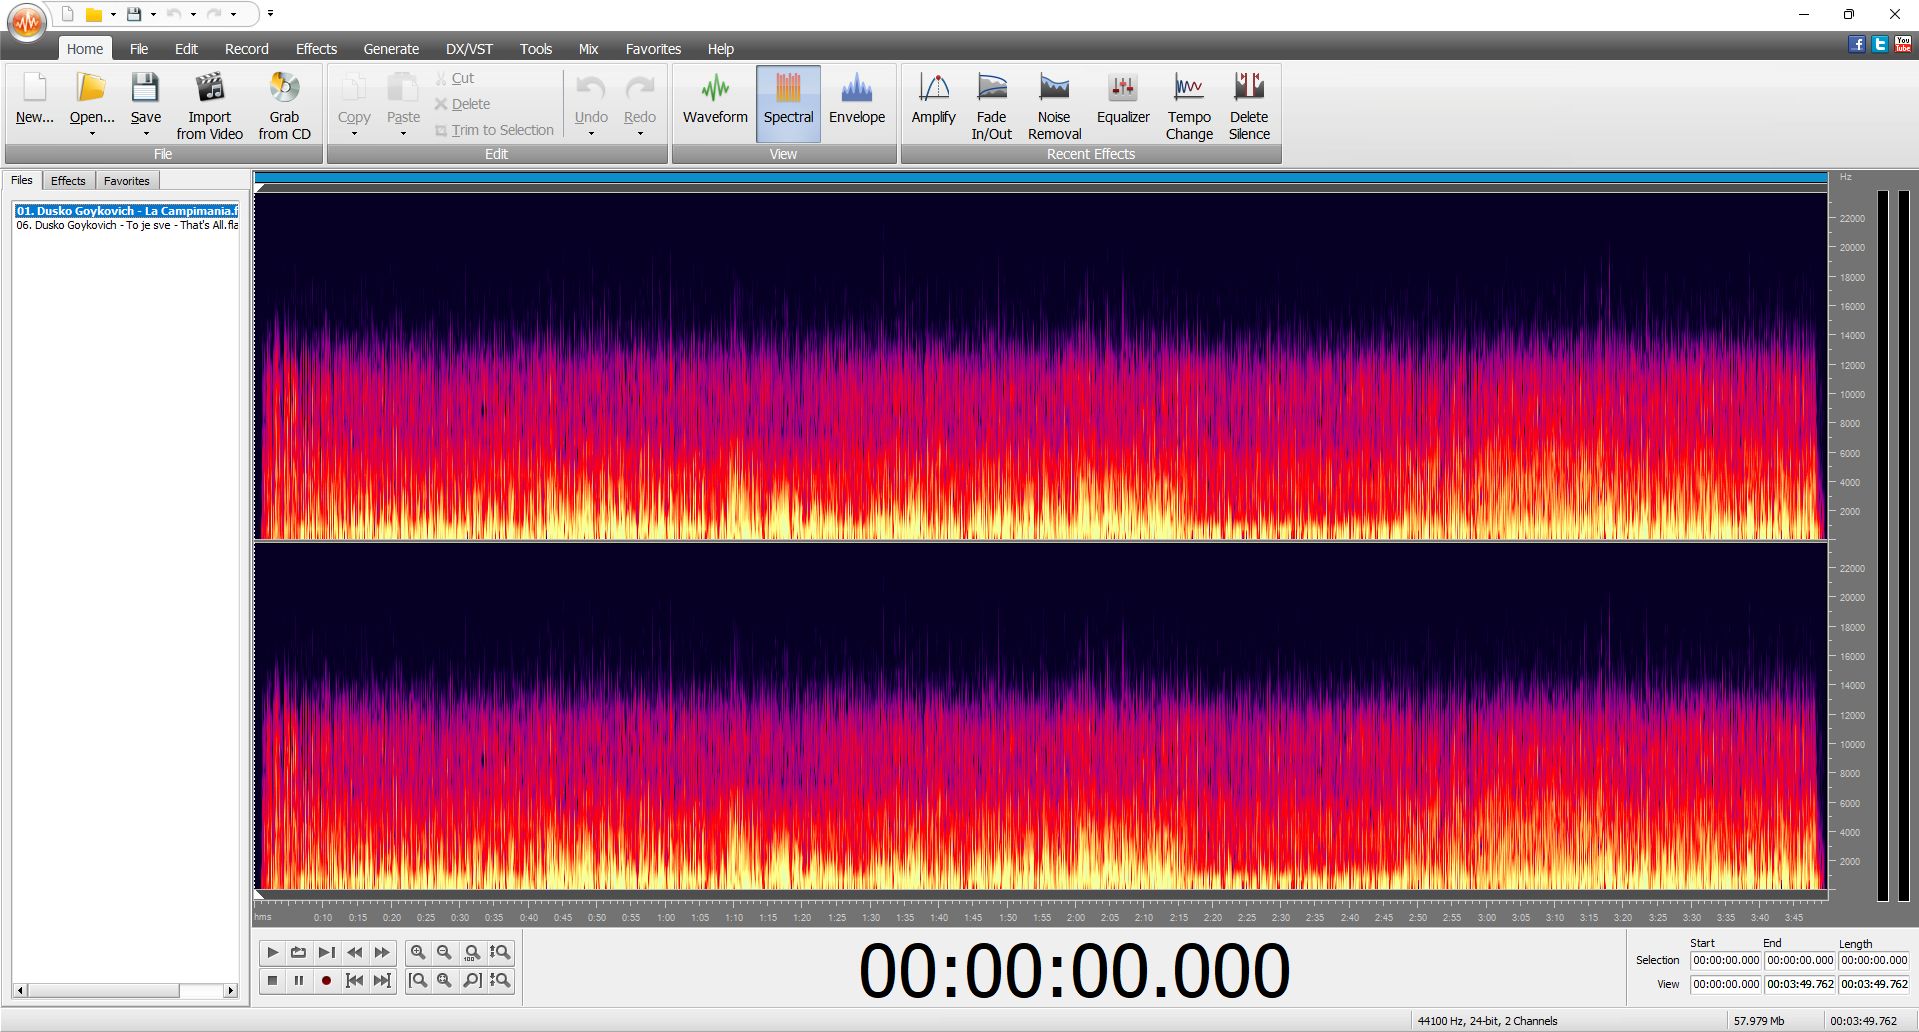Select file 01. Dusko Goykovich - La Campimania
This screenshot has height=1032, width=1919.
point(127,211)
